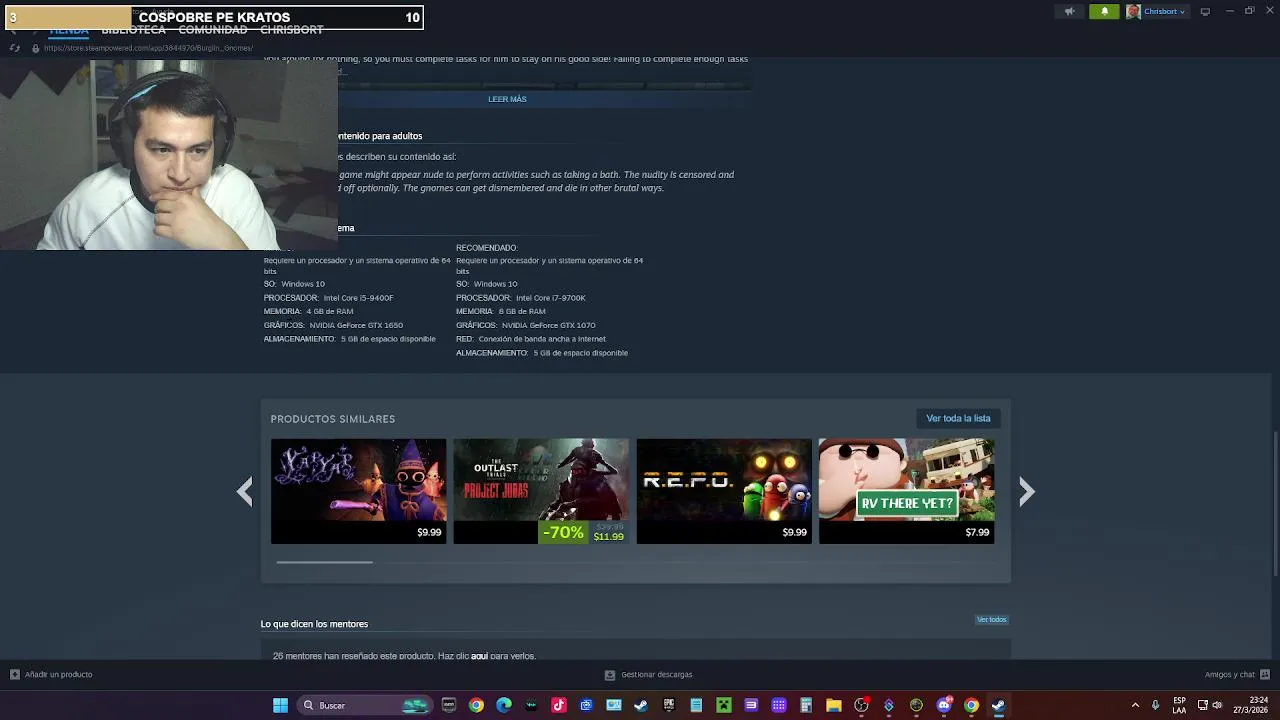1280x720 pixels.
Task: Click the aquí link in mentors text
Action: [x=479, y=656]
